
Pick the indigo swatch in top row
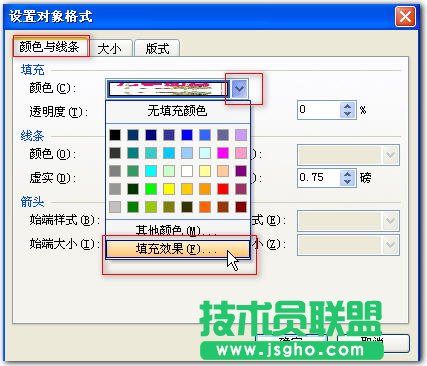[169, 135]
